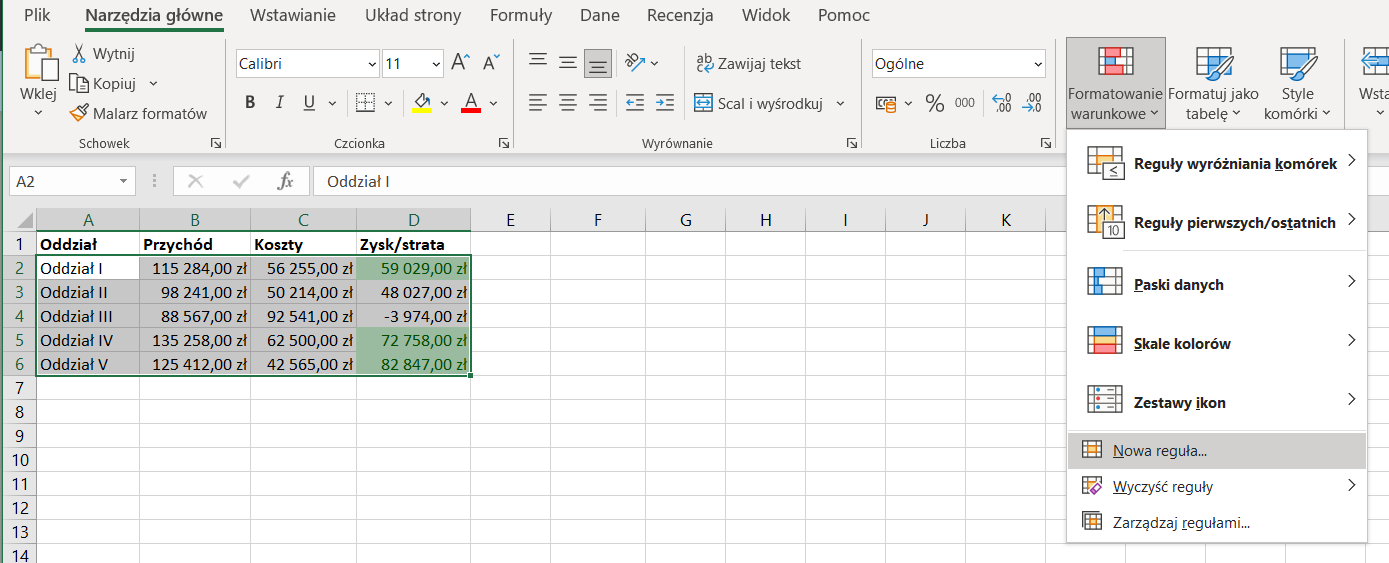
Task: Open underline style dropdown arrow
Action: (x=332, y=102)
